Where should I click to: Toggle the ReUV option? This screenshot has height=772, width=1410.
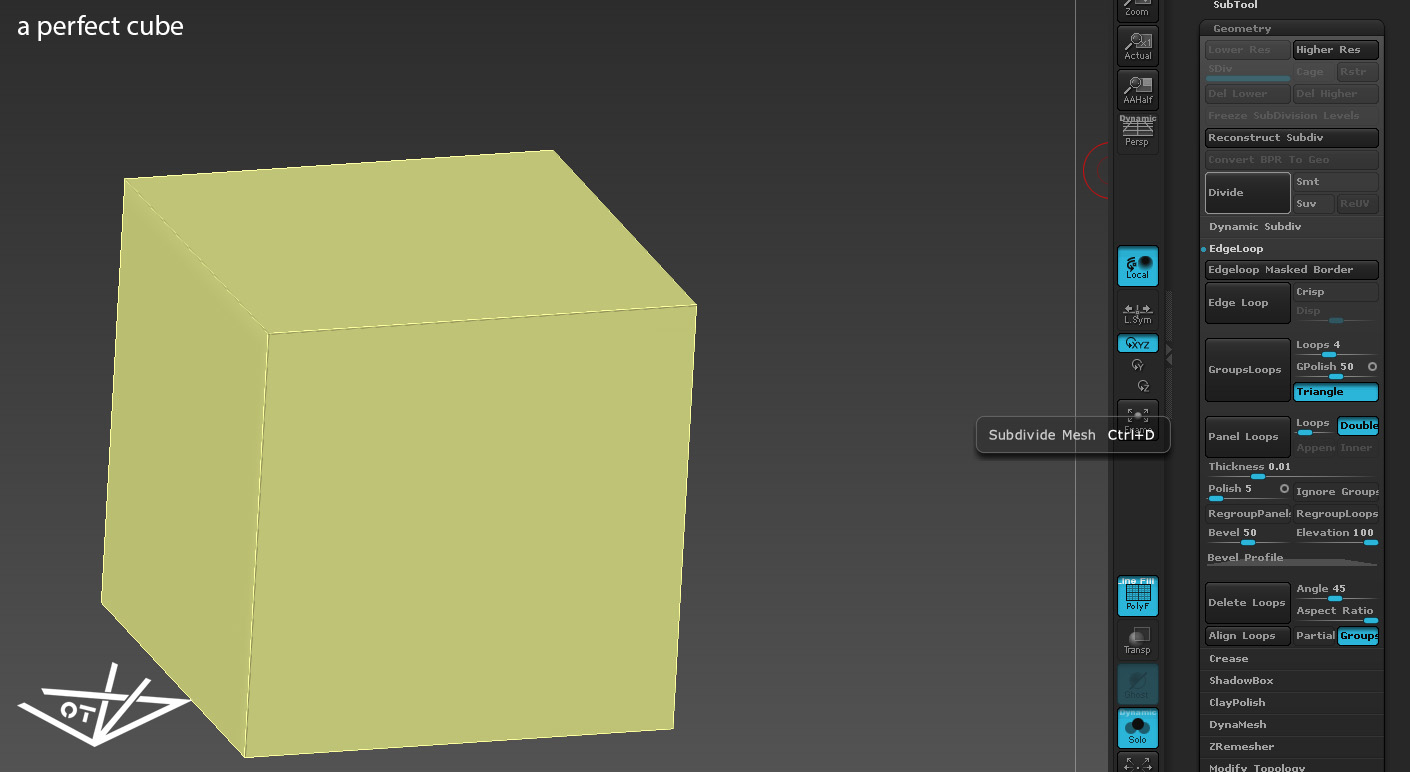[1357, 204]
